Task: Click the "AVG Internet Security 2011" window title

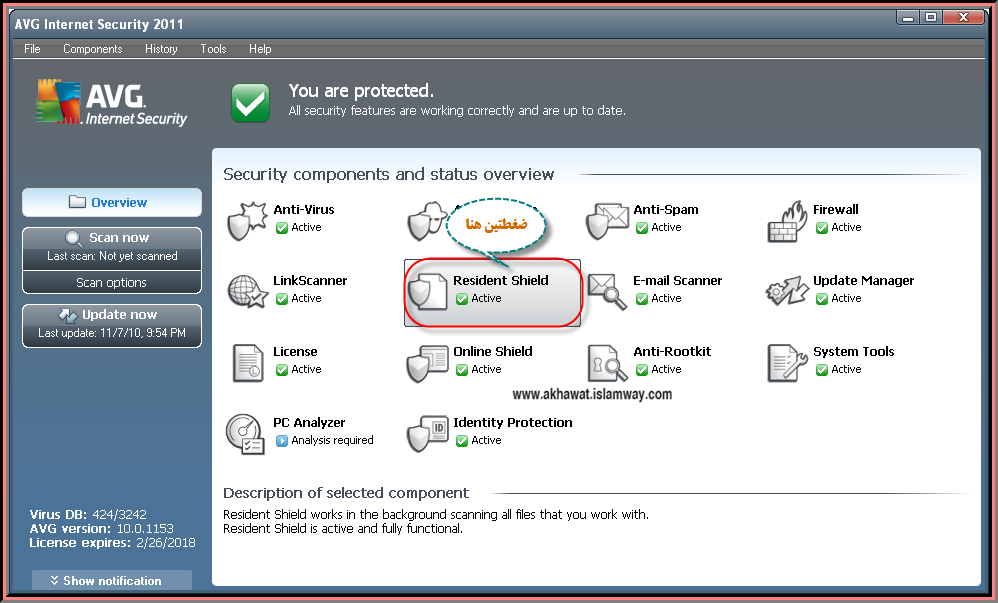Action: pyautogui.click(x=99, y=24)
